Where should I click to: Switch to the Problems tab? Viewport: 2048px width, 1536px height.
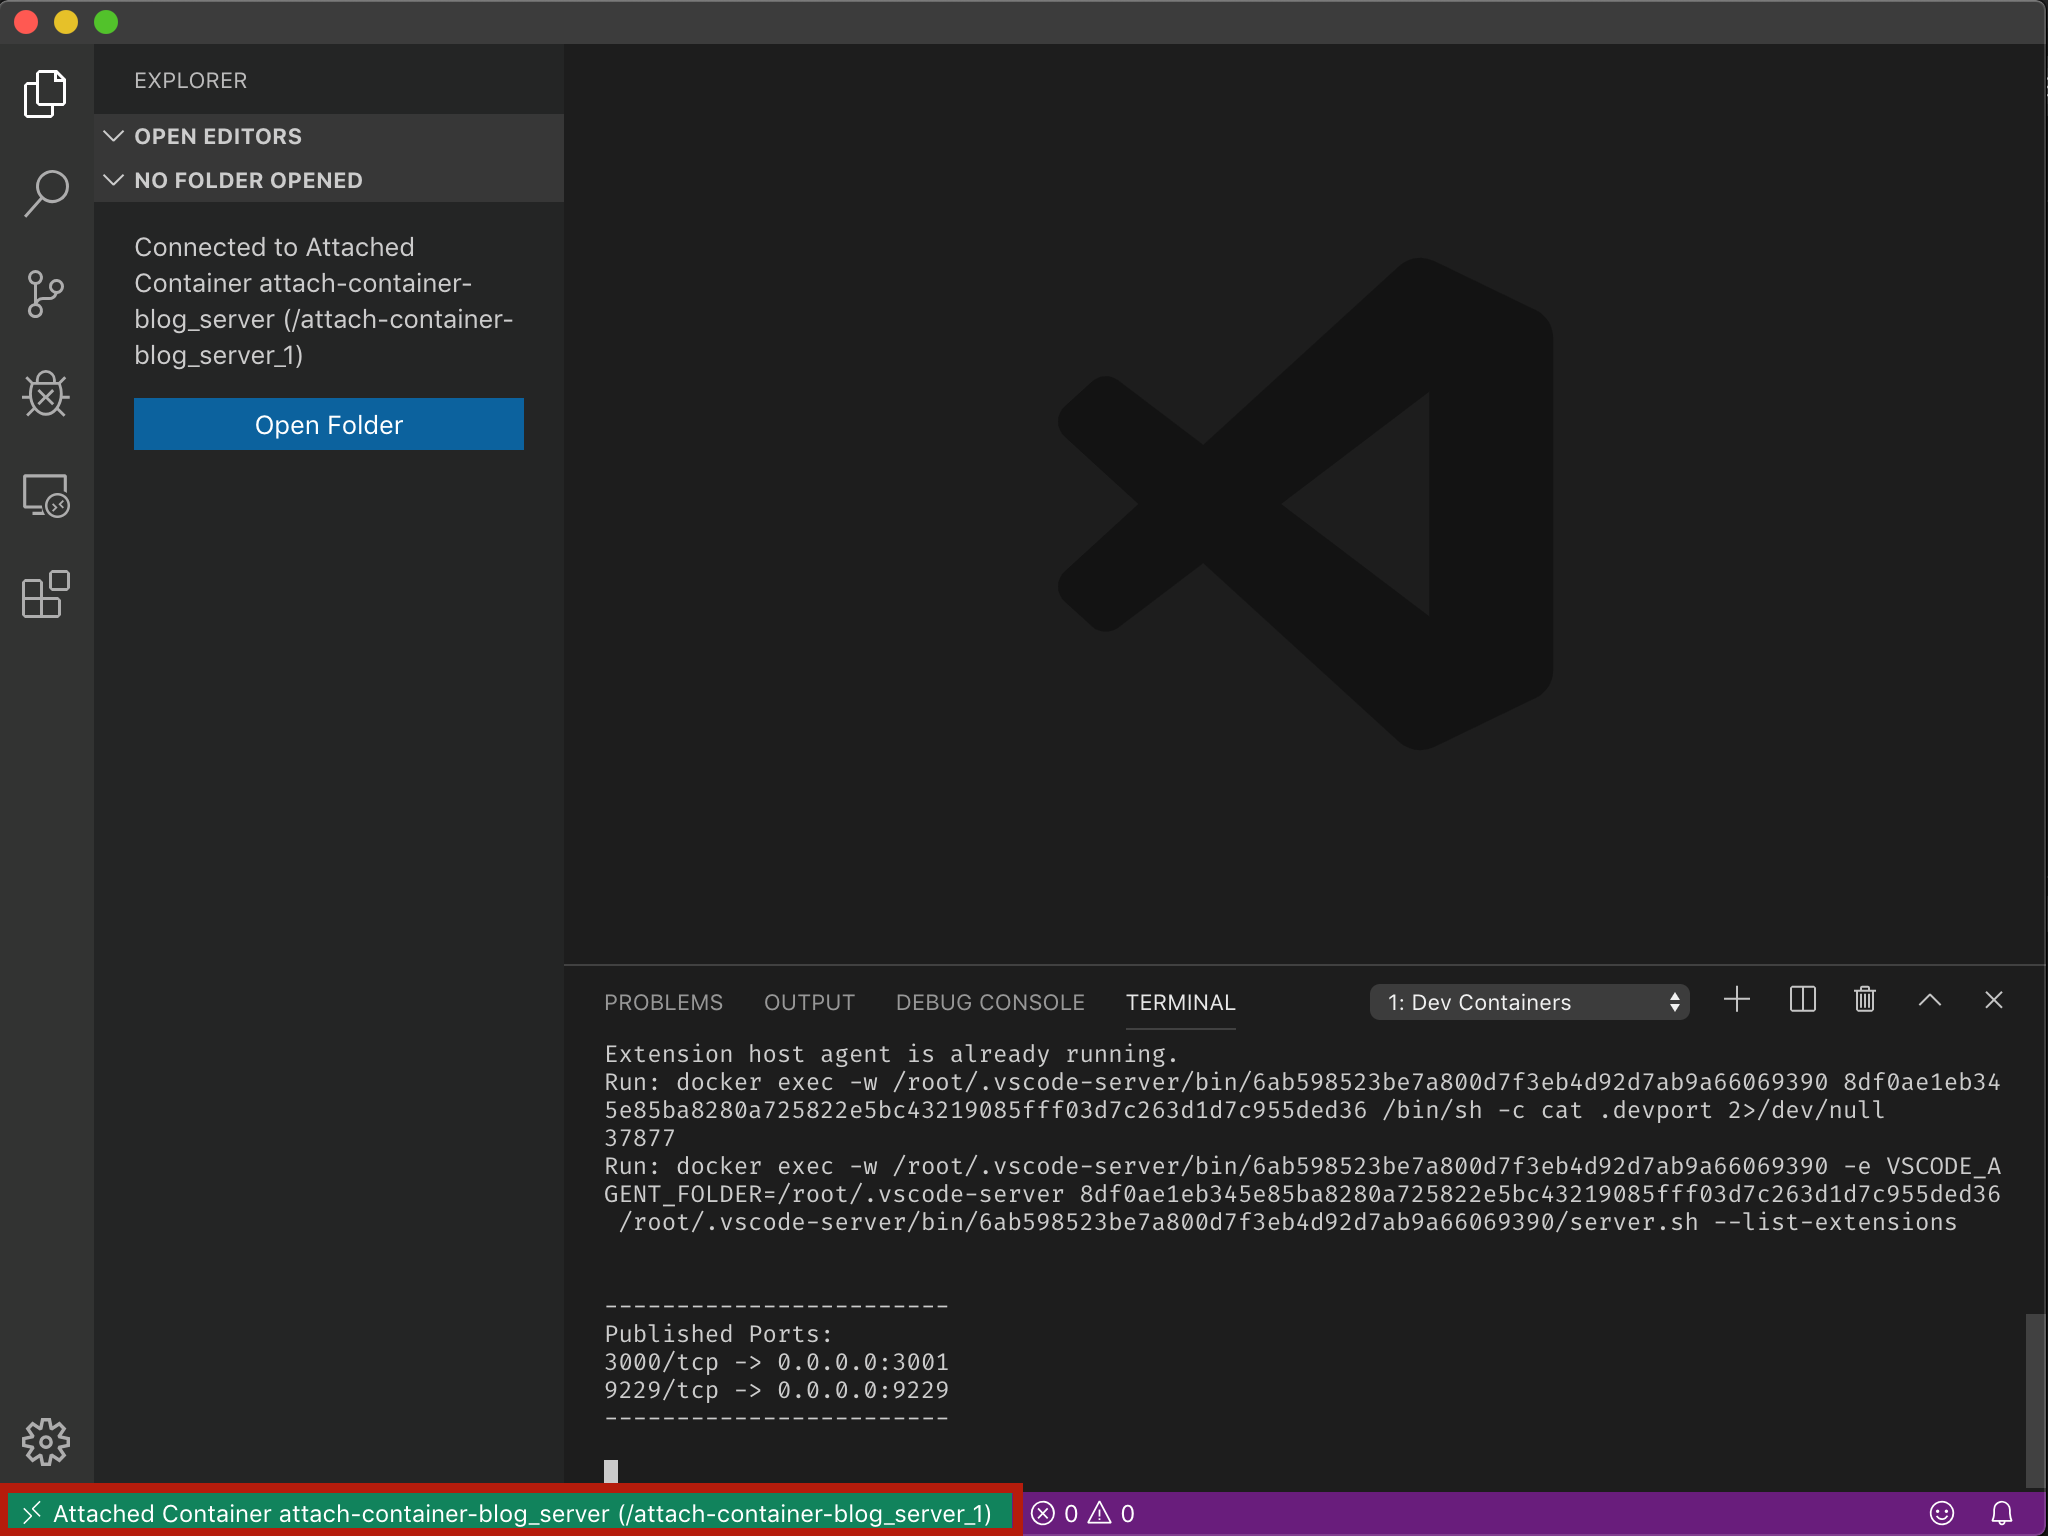(x=663, y=1002)
